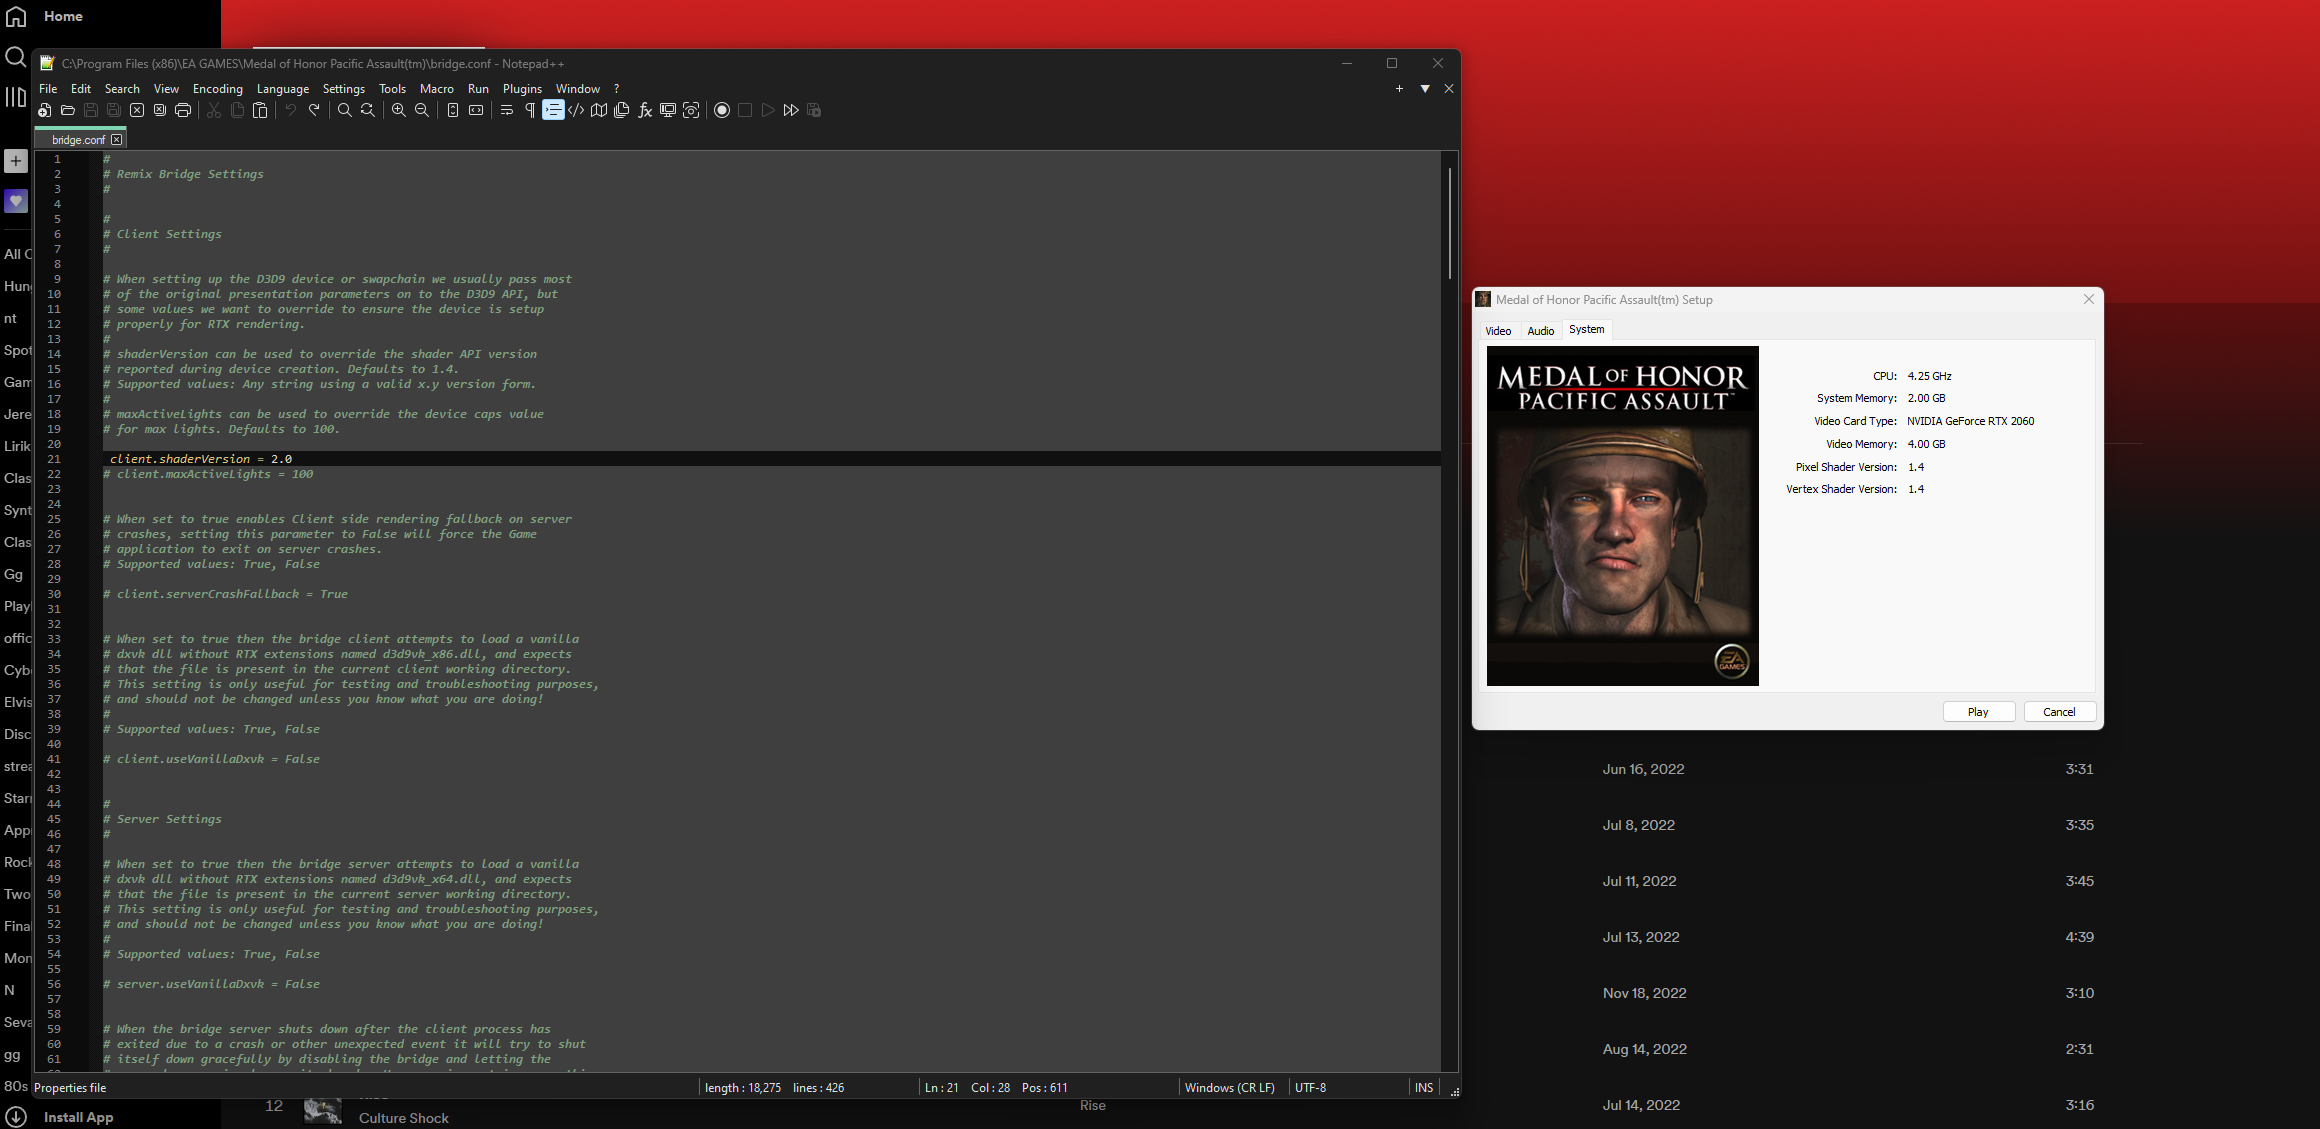Switch to the Video tab in Setup
2320x1129 pixels.
coord(1498,330)
